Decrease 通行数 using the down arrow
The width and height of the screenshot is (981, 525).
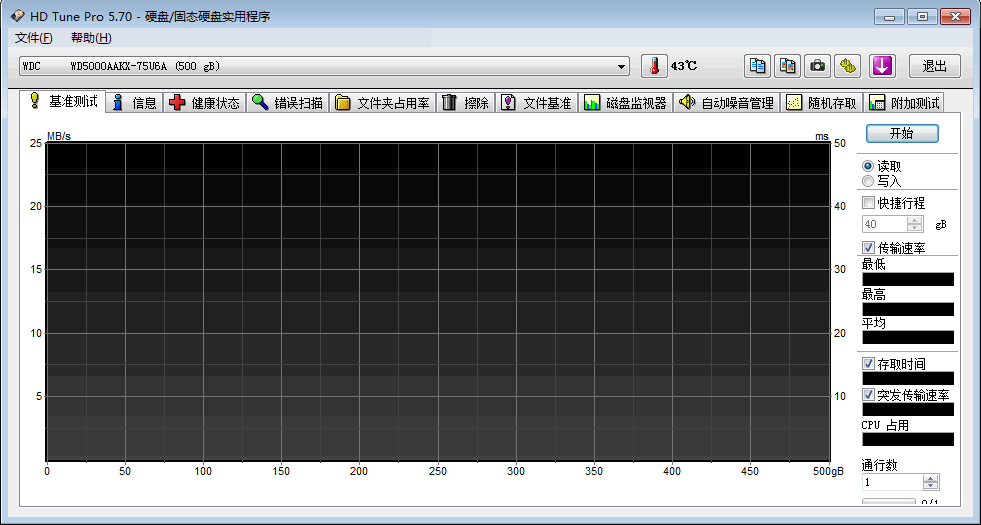coord(931,487)
